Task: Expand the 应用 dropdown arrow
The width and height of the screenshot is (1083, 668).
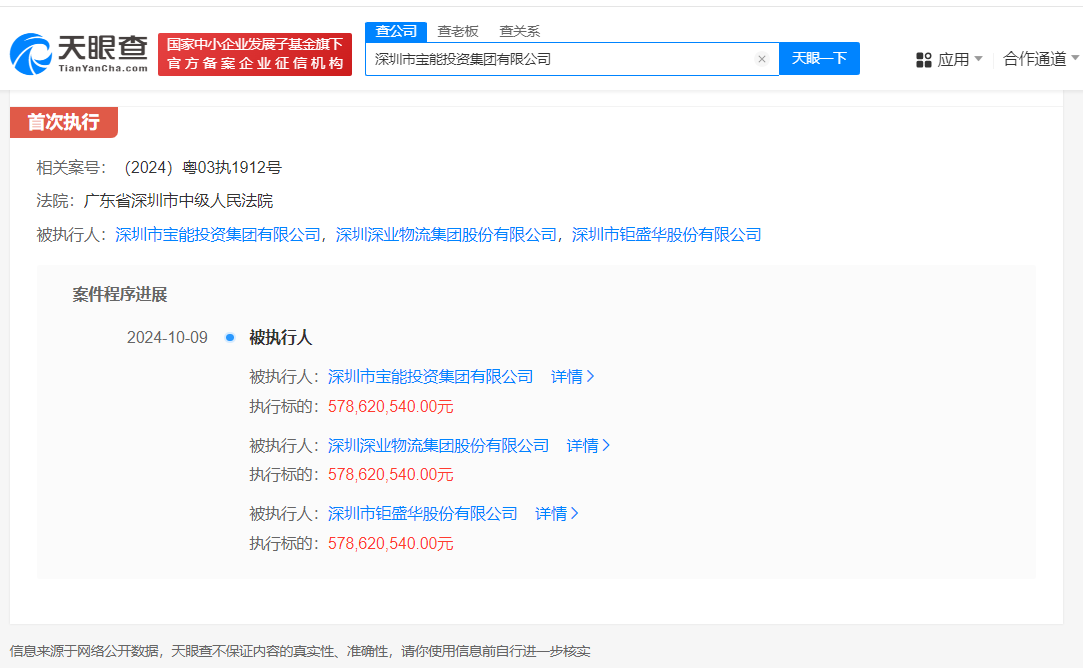Action: [978, 59]
